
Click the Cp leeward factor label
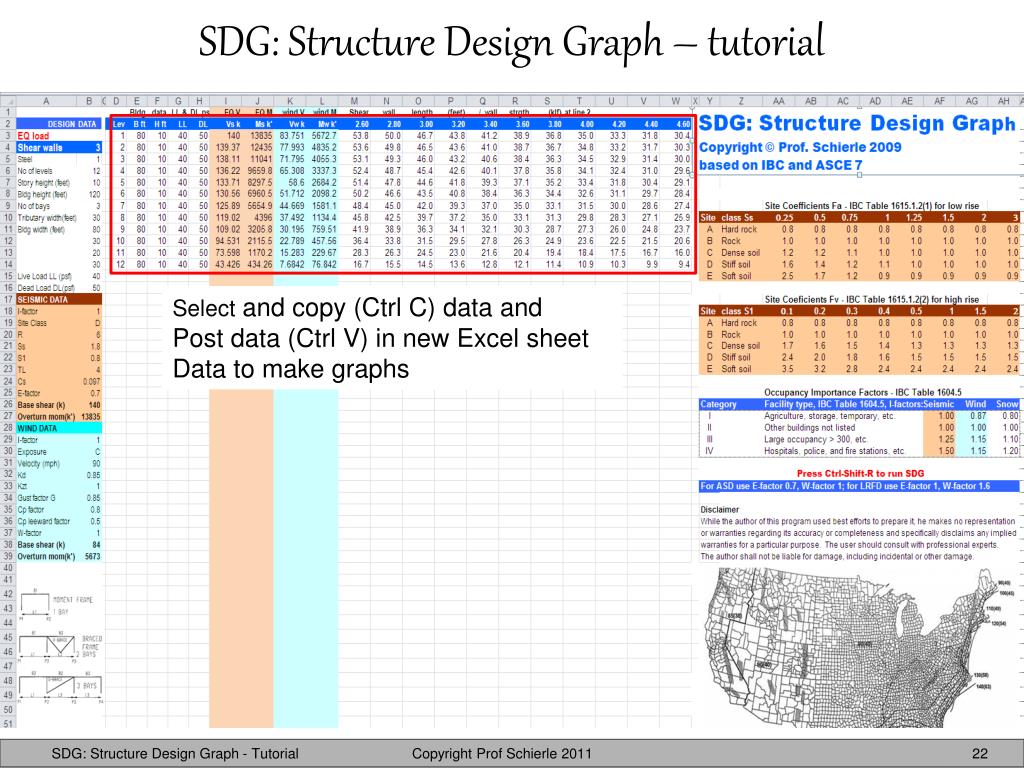point(41,522)
